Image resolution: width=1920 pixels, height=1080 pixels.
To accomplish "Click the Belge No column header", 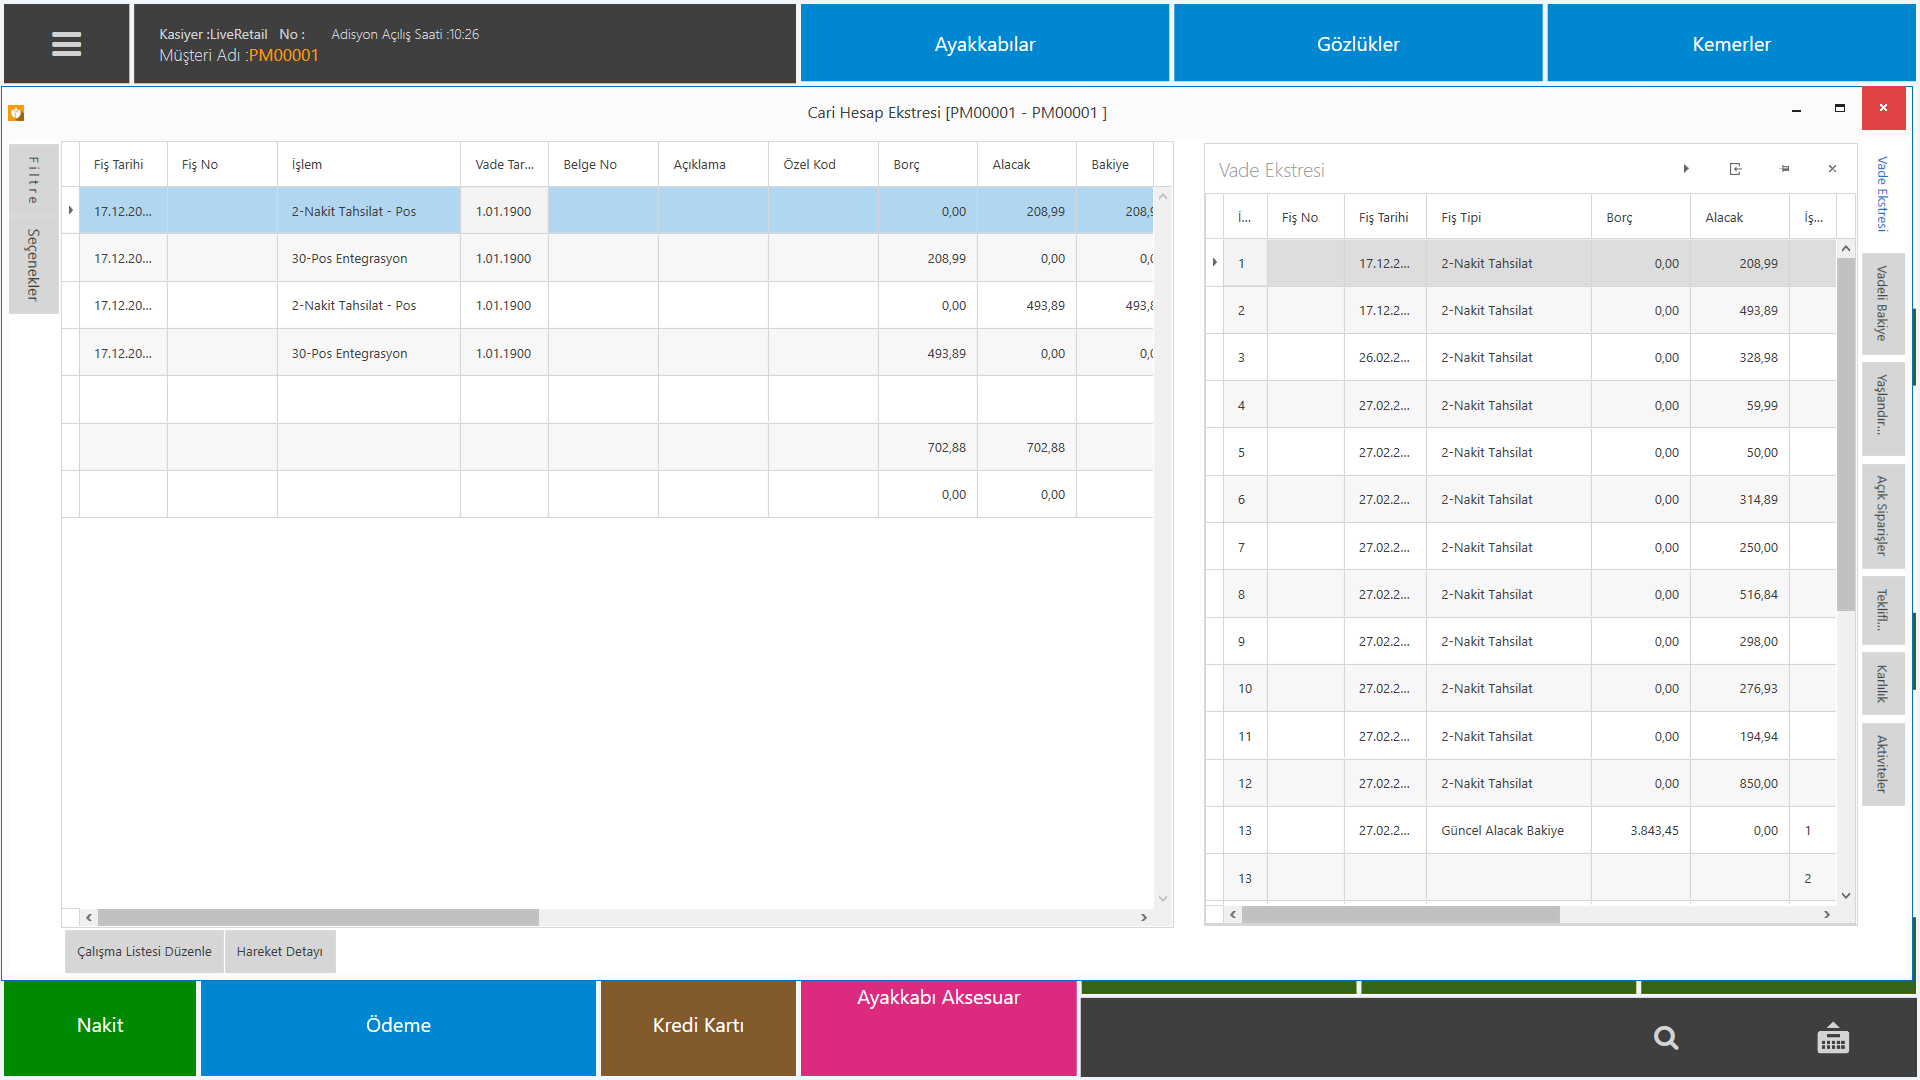I will [x=603, y=164].
